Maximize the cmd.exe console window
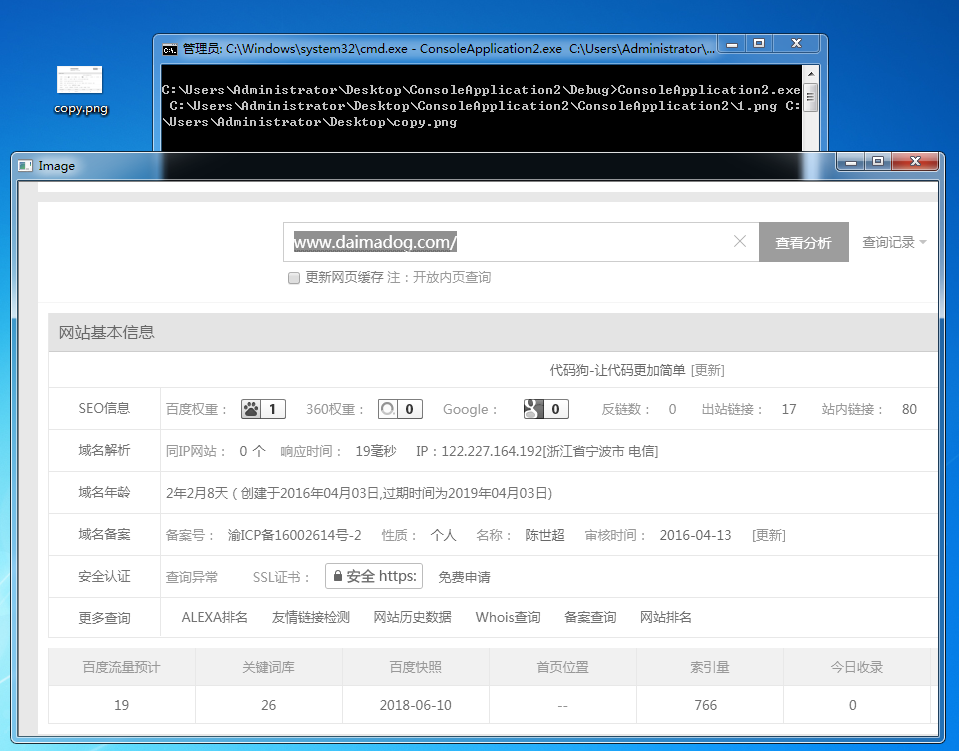Screen dimensions: 959x751 pyautogui.click(x=759, y=44)
